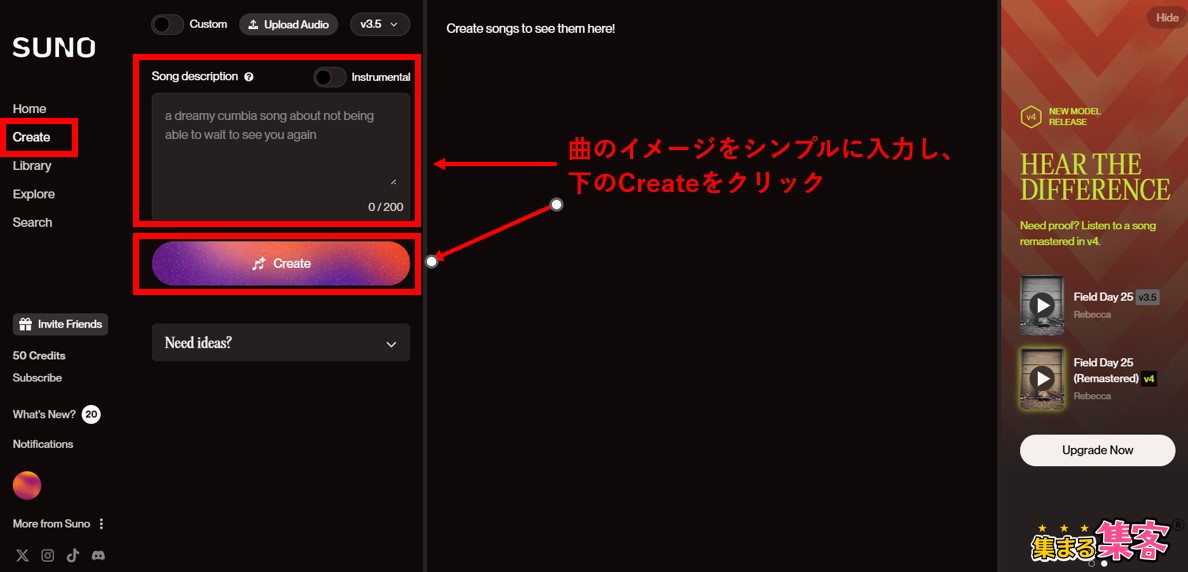Viewport: 1188px width, 572px height.
Task: Click the gift icon on Invite Friends
Action: (x=27, y=324)
